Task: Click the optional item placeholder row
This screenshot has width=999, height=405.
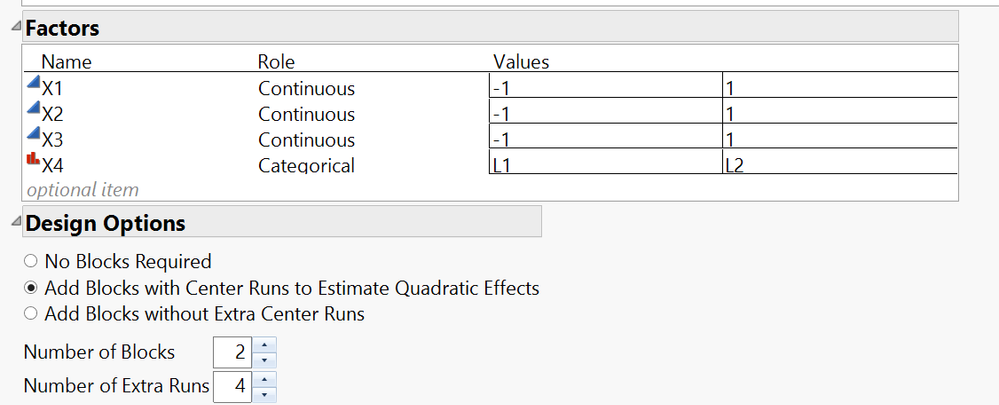Action: 83,190
